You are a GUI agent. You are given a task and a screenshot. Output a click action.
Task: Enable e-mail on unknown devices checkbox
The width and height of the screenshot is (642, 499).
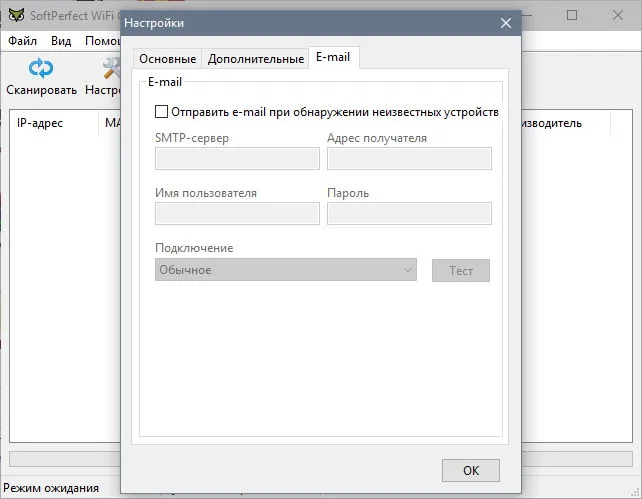[x=161, y=111]
